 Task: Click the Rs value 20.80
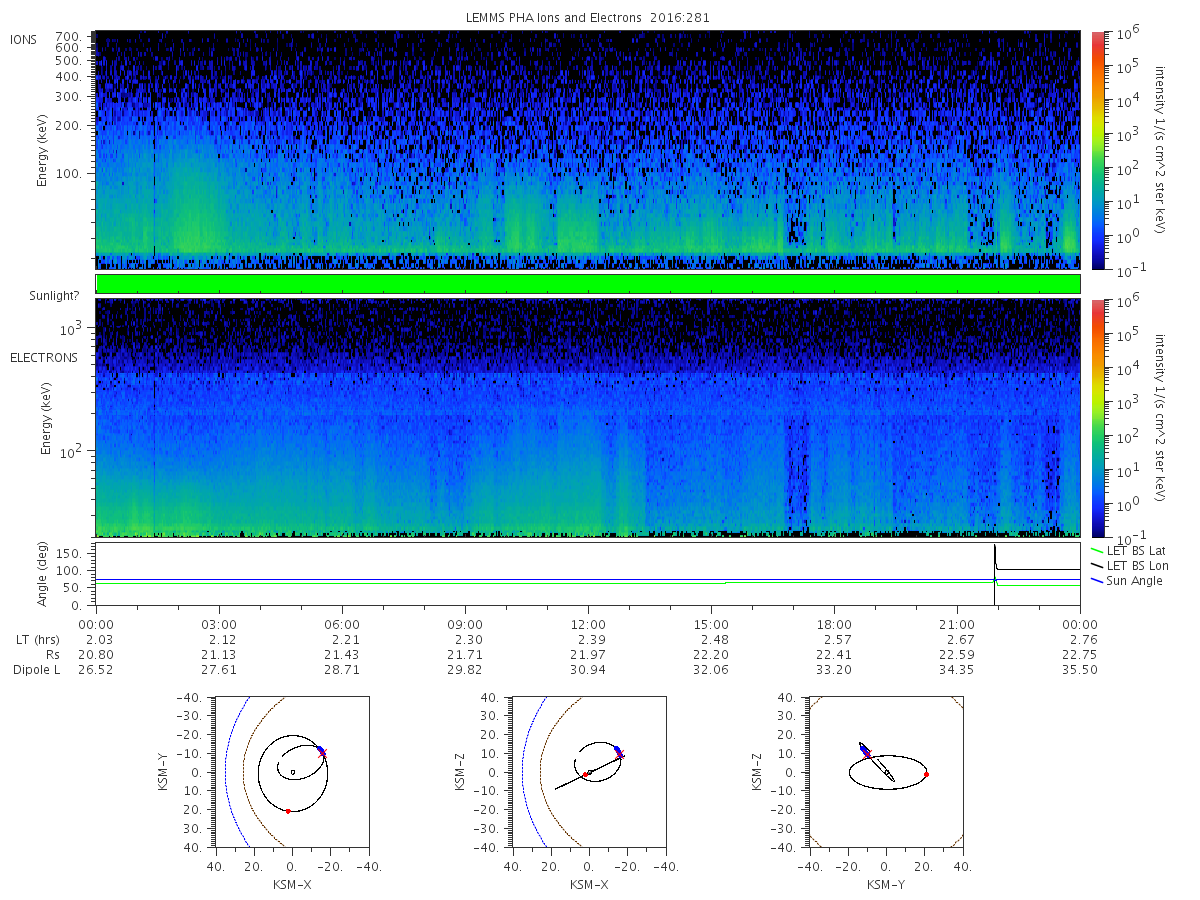coord(96,654)
